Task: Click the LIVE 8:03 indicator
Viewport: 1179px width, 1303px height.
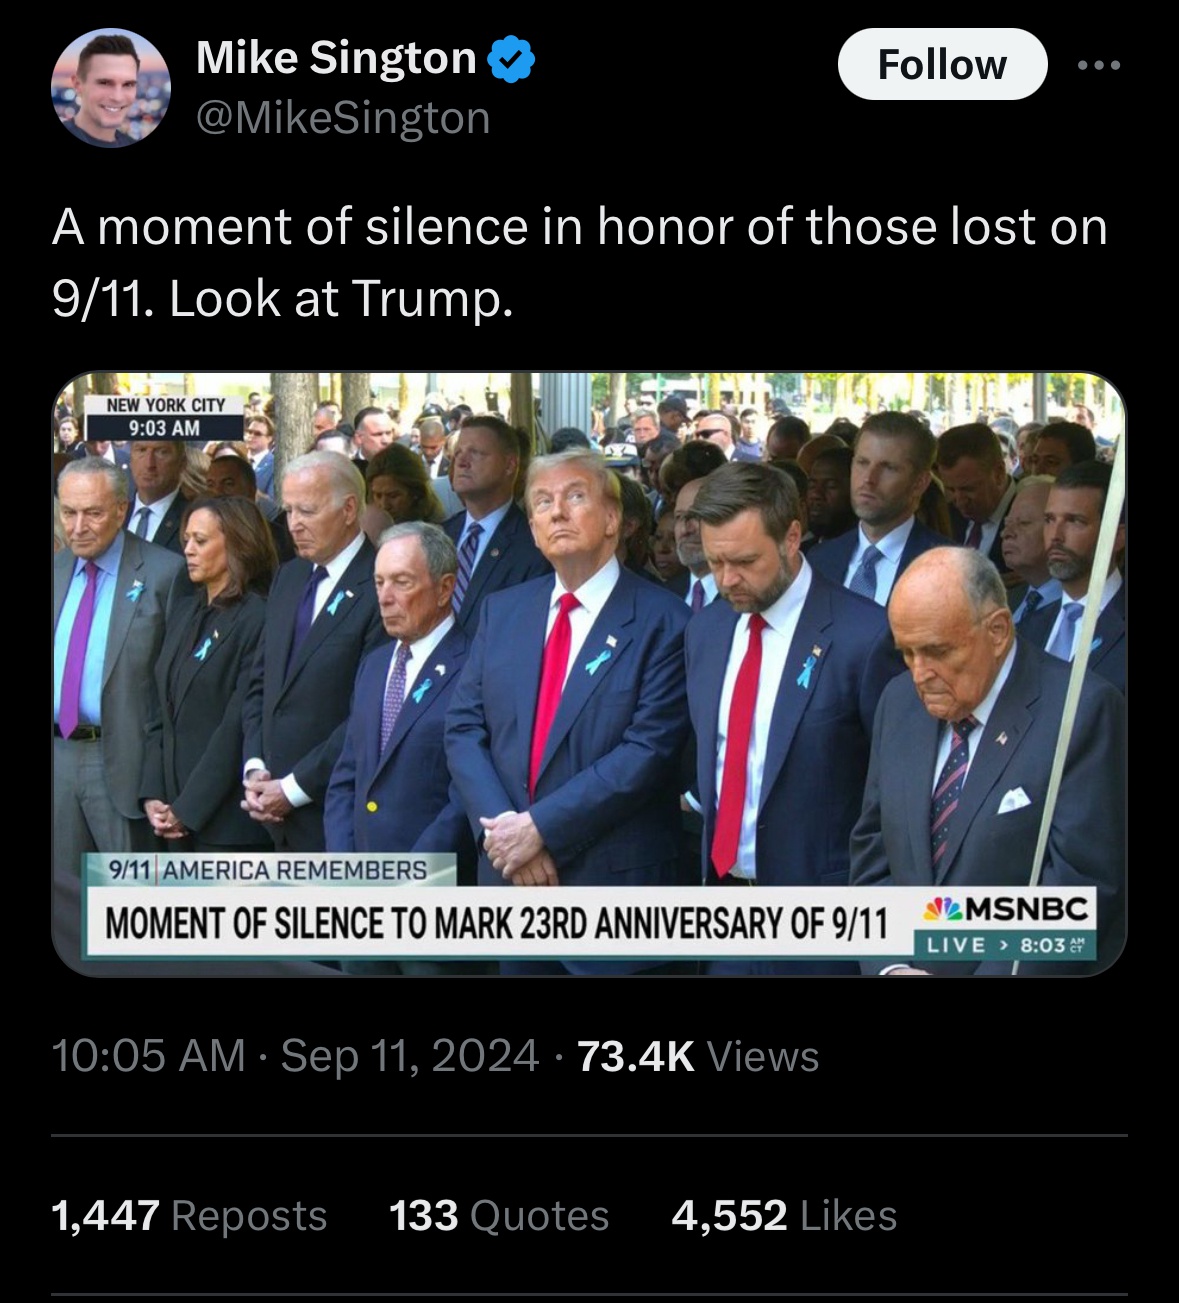Action: click(x=1006, y=944)
